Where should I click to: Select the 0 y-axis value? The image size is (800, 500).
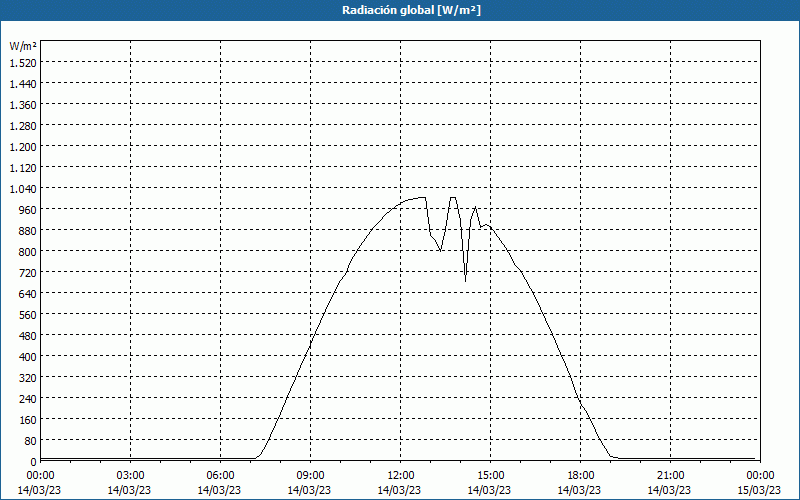[33, 462]
